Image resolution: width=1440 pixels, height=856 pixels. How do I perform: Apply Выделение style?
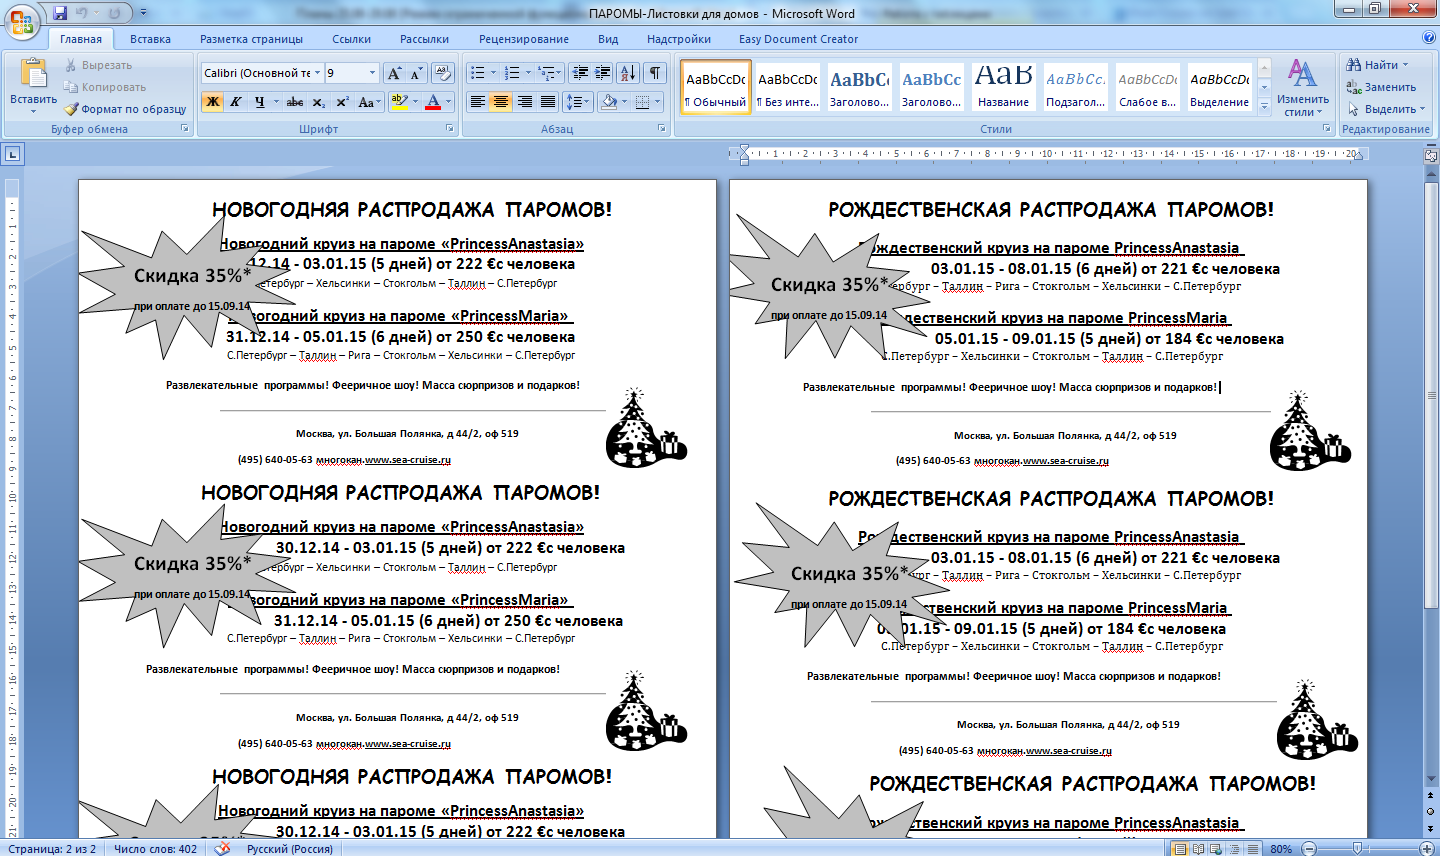(x=1220, y=87)
